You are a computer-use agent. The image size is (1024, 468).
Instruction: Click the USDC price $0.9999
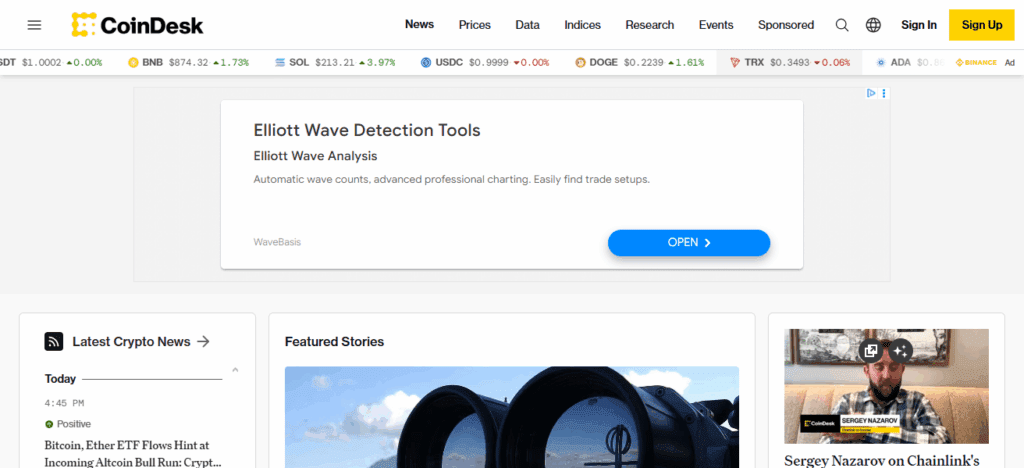tap(488, 63)
